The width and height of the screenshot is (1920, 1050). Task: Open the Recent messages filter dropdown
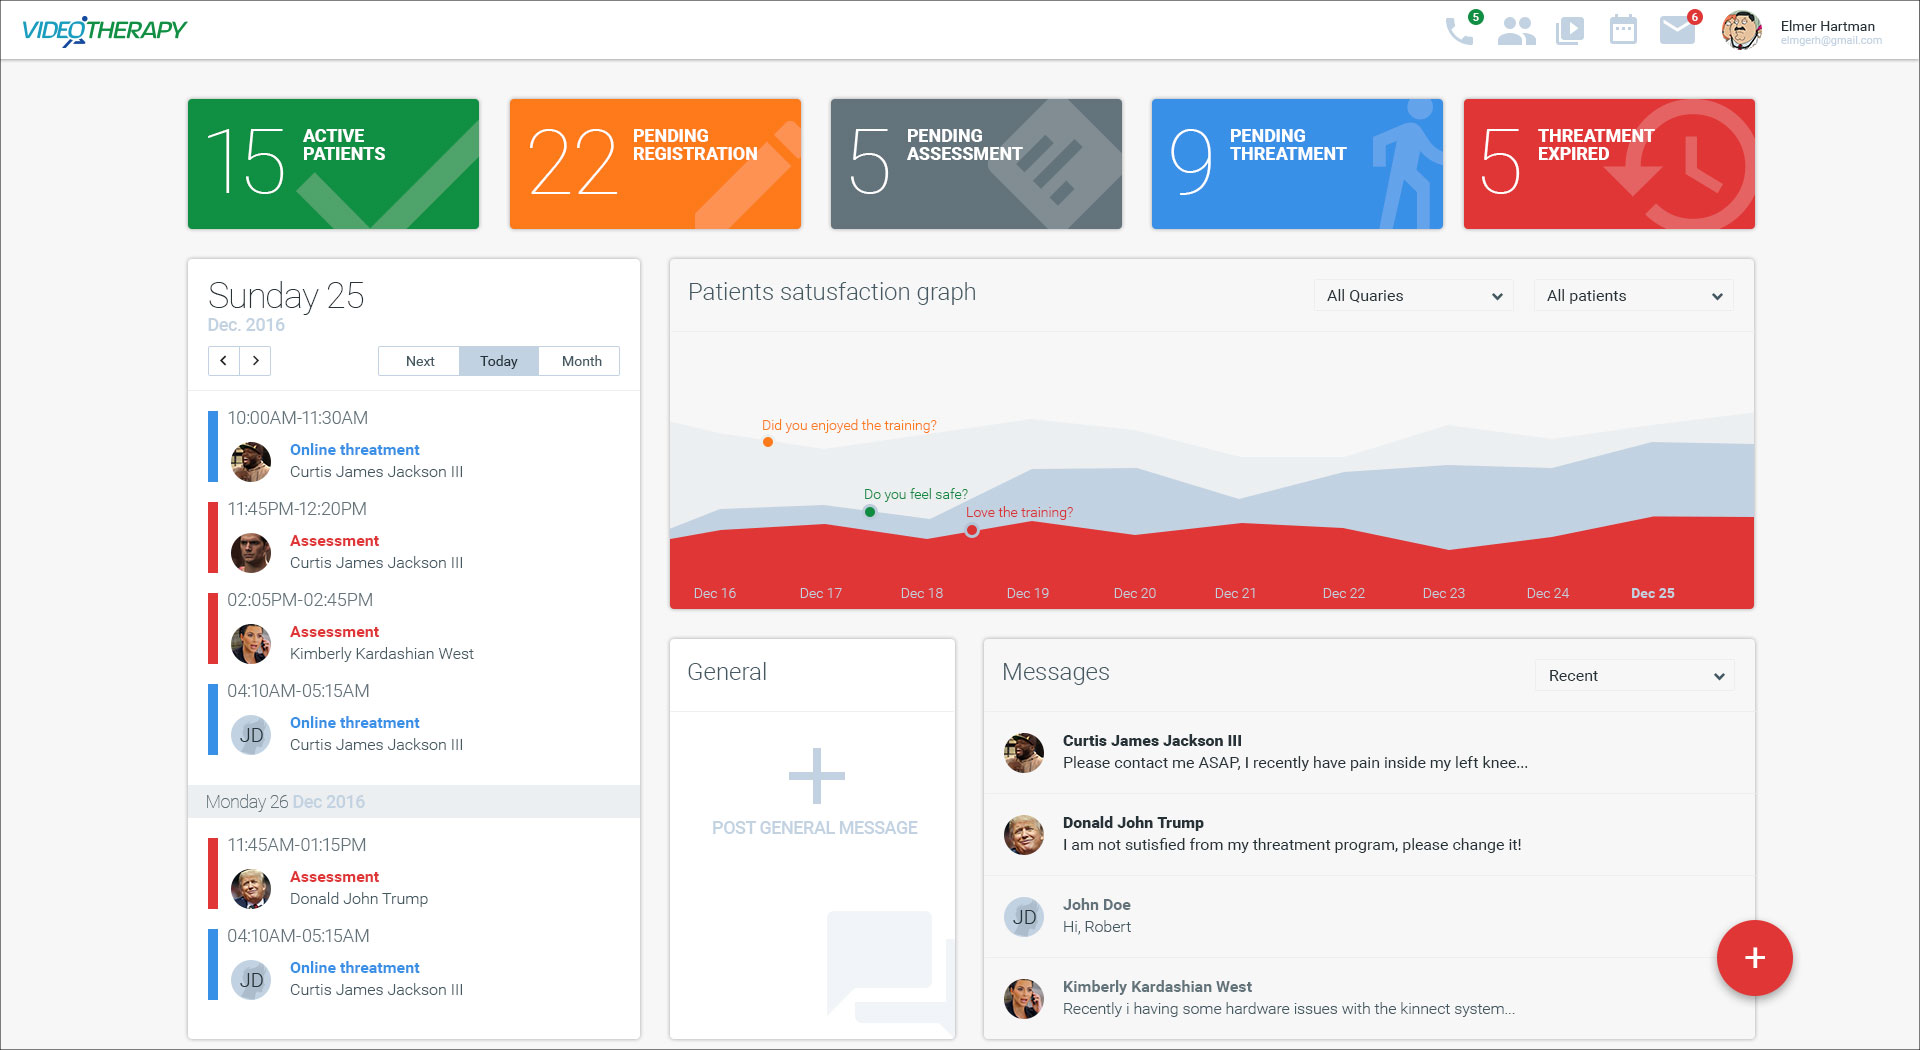pyautogui.click(x=1635, y=676)
